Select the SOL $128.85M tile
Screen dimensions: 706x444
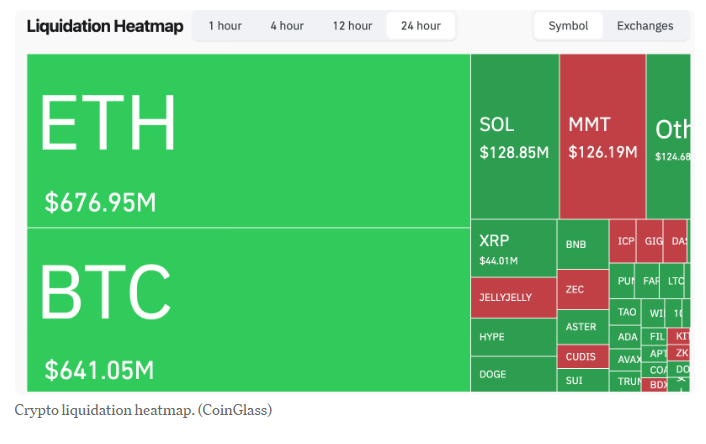tap(514, 137)
